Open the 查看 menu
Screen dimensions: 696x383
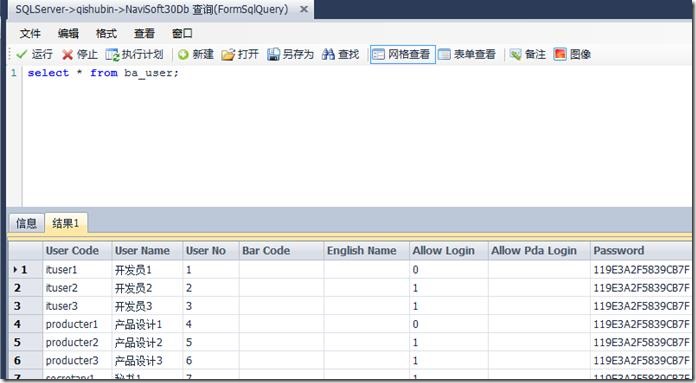(x=144, y=33)
